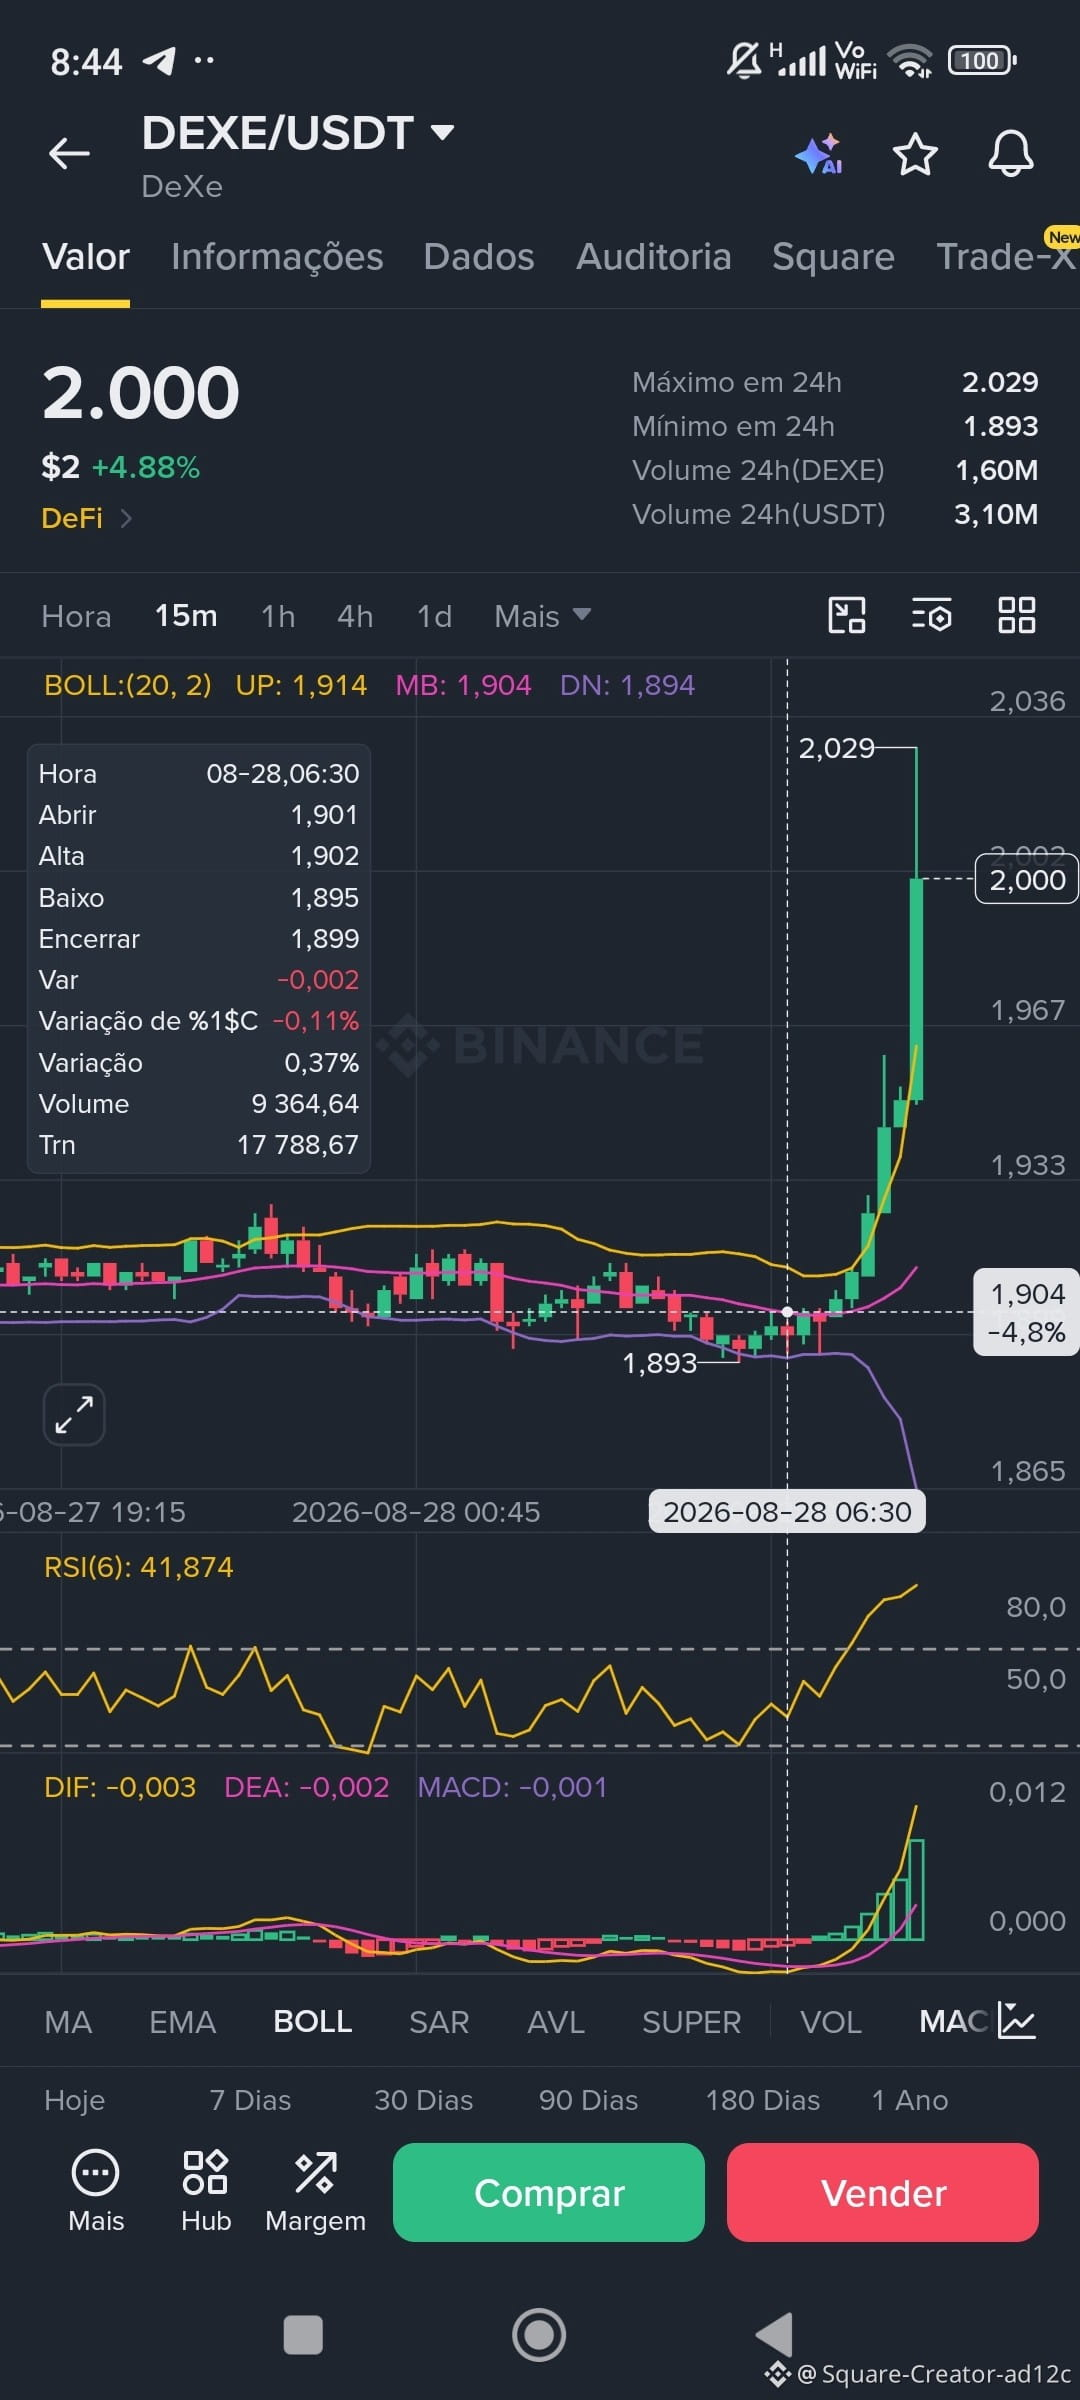
Task: Switch to the Square tab
Action: 833,257
